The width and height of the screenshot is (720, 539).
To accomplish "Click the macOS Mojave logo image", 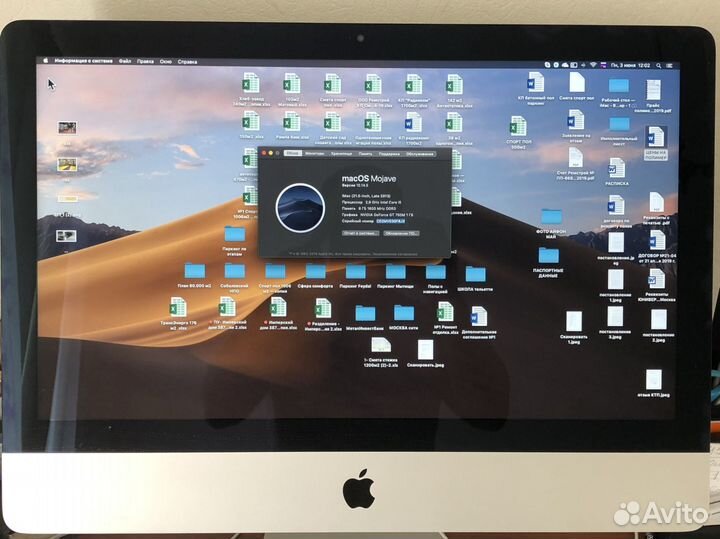I will 300,208.
